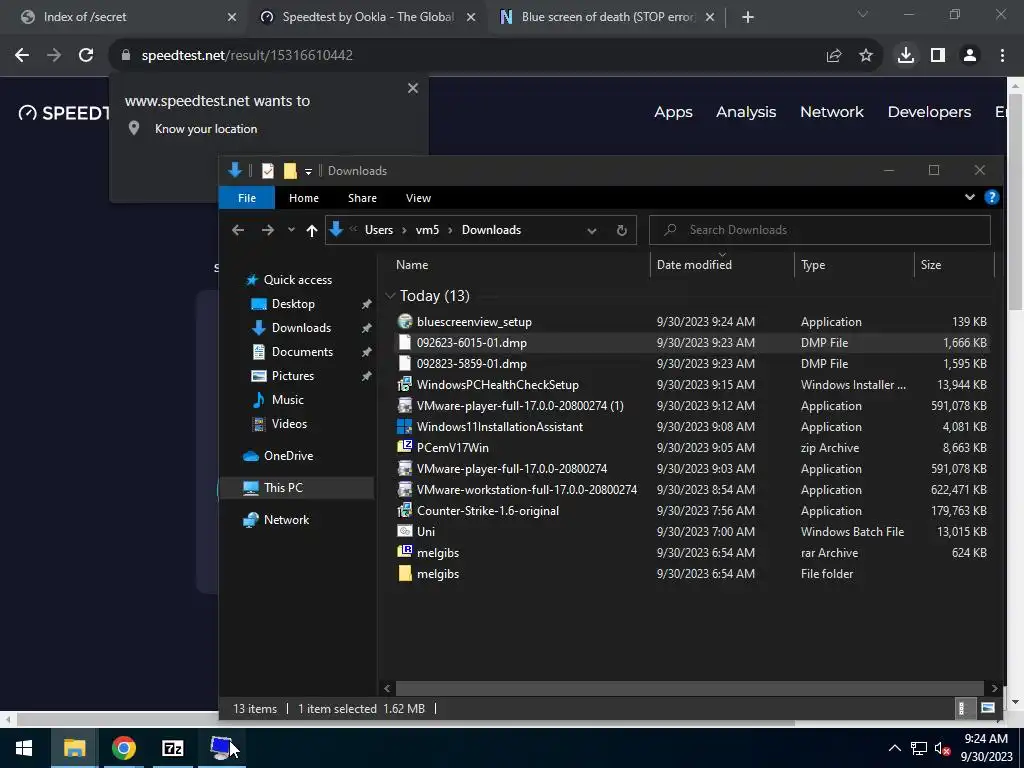Open Desktop in the navigation pane
Image resolution: width=1024 pixels, height=768 pixels.
(293, 304)
